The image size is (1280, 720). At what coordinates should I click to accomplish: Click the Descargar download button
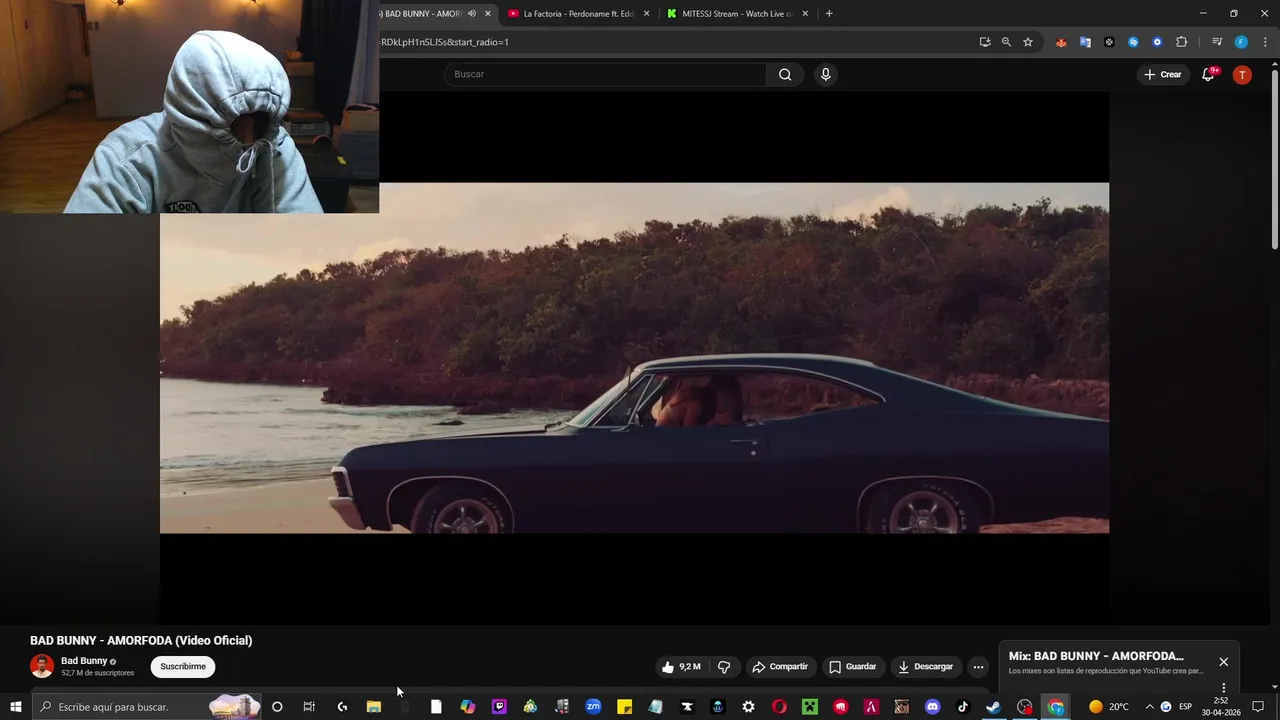coord(926,666)
